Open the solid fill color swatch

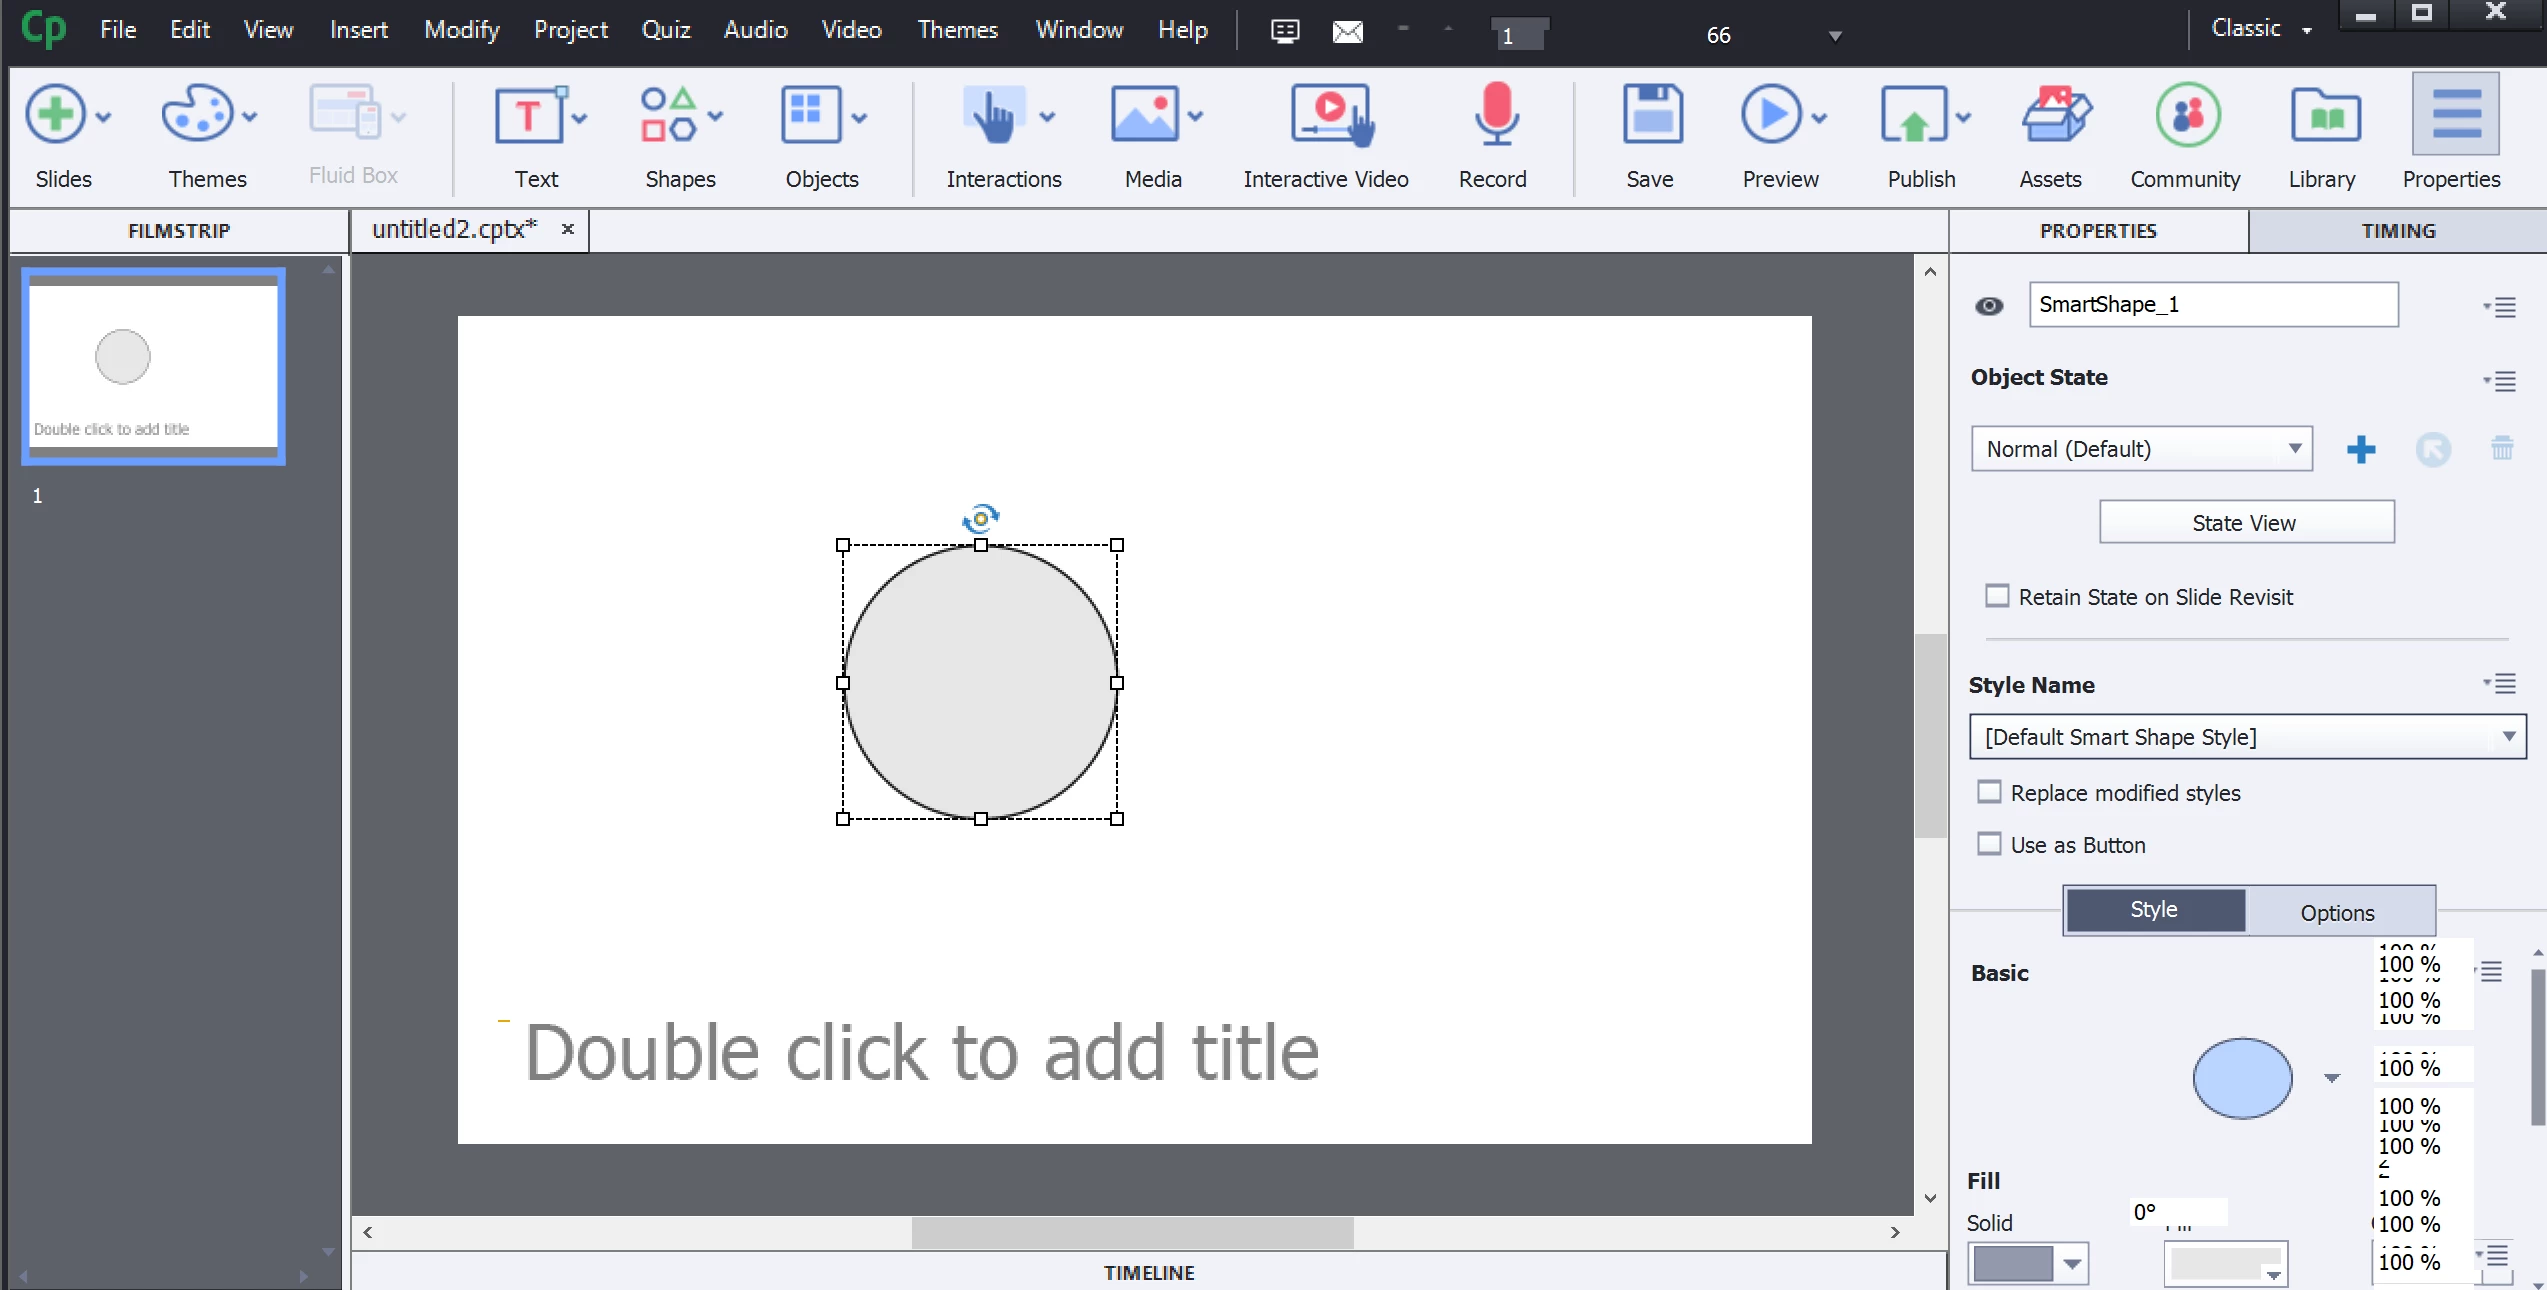tap(2013, 1264)
